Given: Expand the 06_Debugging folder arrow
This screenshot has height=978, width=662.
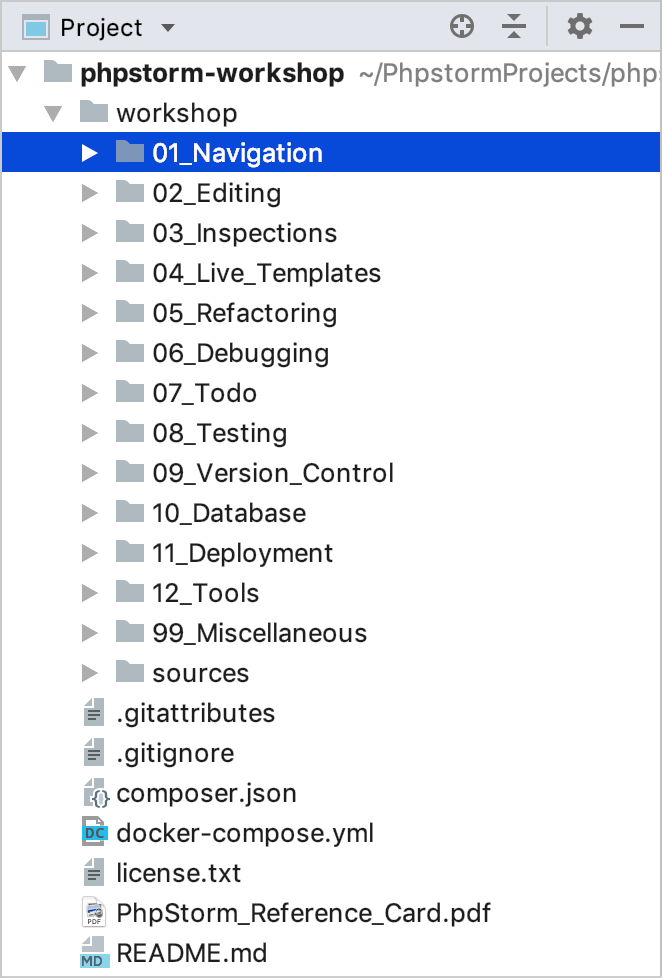Looking at the screenshot, I should click(x=90, y=353).
